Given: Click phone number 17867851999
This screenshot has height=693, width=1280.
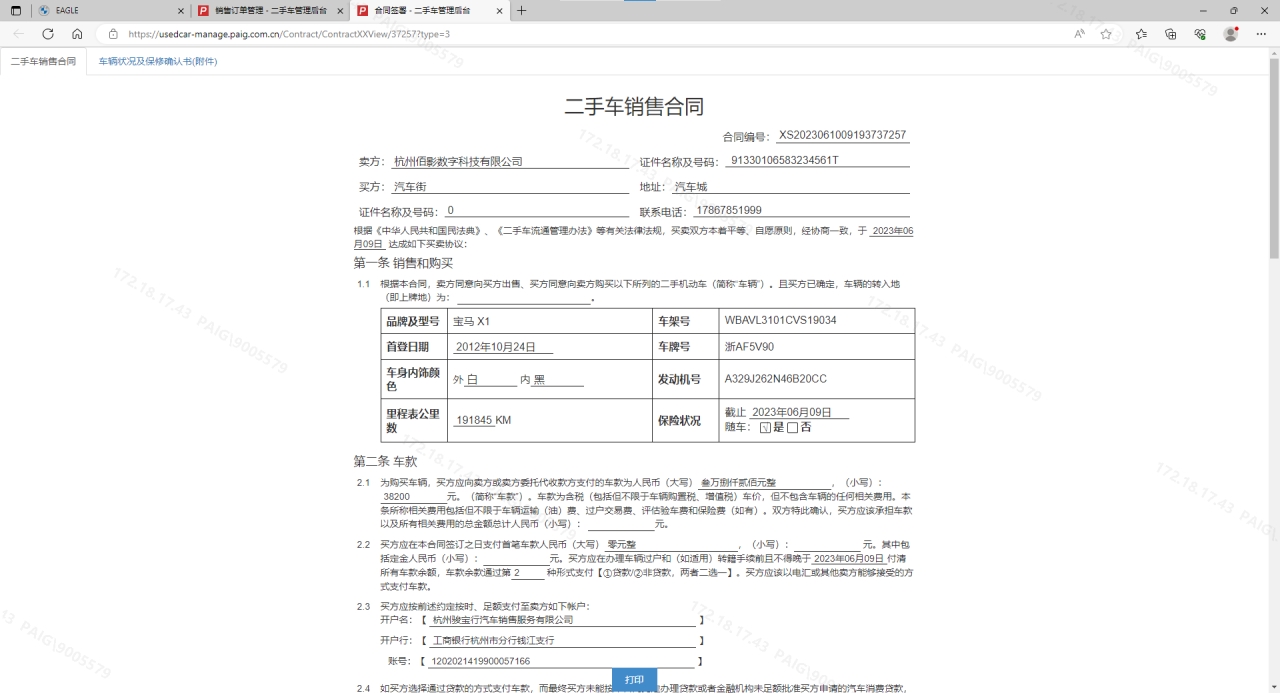Looking at the screenshot, I should point(728,210).
